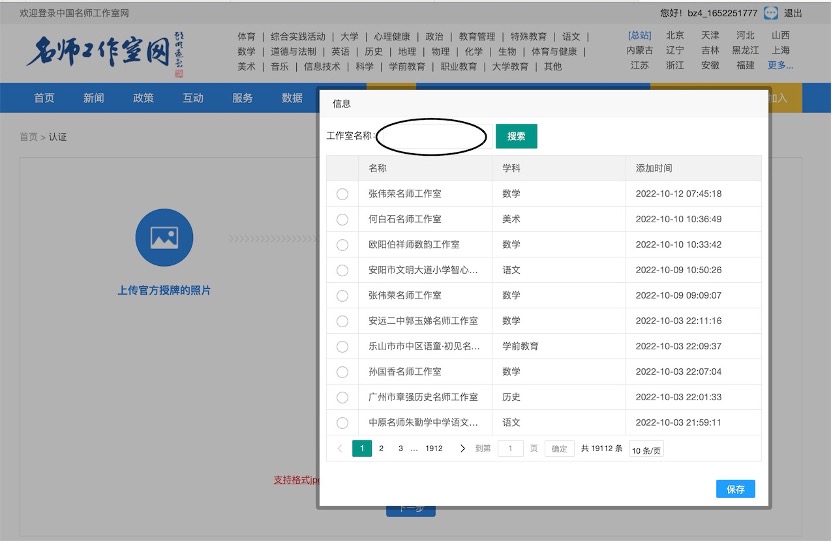
Task: Select the radio for 何白石名师工作室
Action: [x=342, y=220]
